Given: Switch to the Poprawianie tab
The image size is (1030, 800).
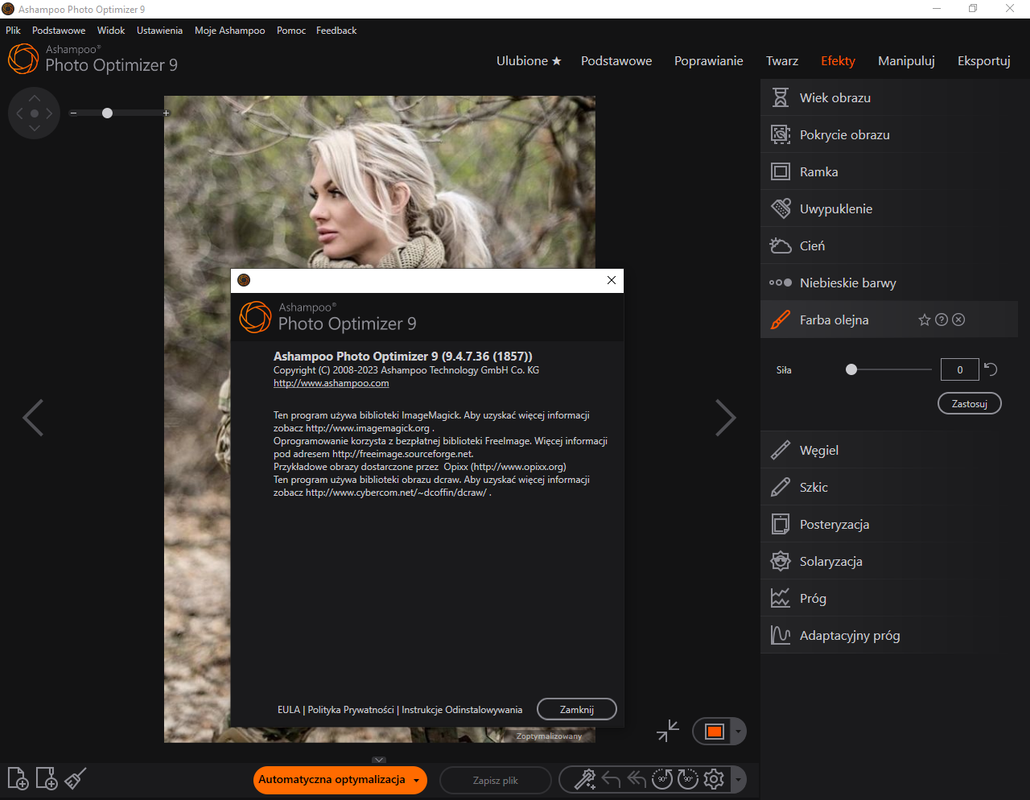Looking at the screenshot, I should click(x=708, y=60).
